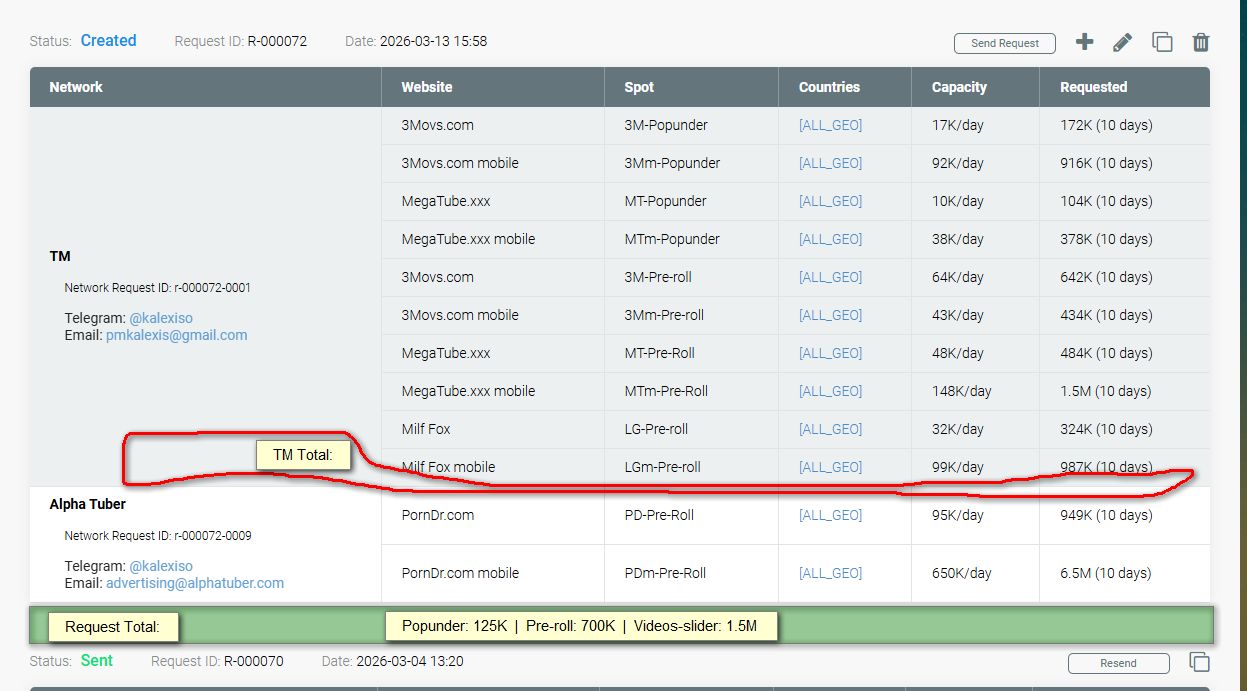Click [ALL_GEO] link in PD-Pre-Roll row
The image size is (1247, 691).
click(x=830, y=515)
